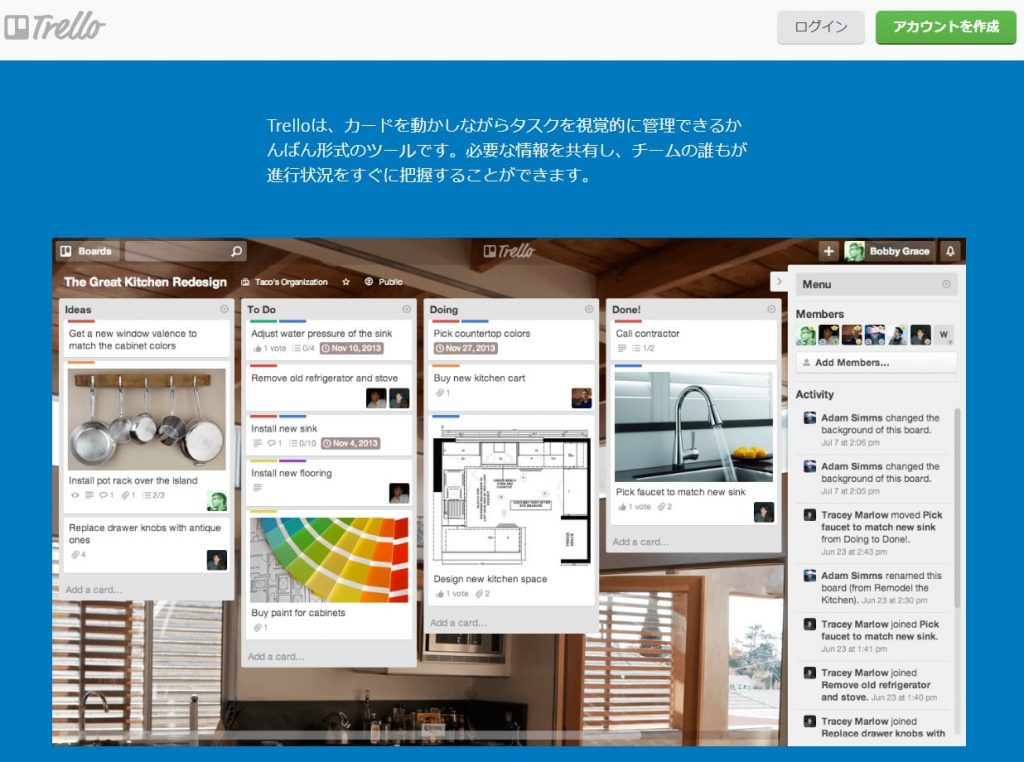The width and height of the screenshot is (1024, 762).
Task: Open the Bobby Grace profile menu
Action: pos(888,251)
